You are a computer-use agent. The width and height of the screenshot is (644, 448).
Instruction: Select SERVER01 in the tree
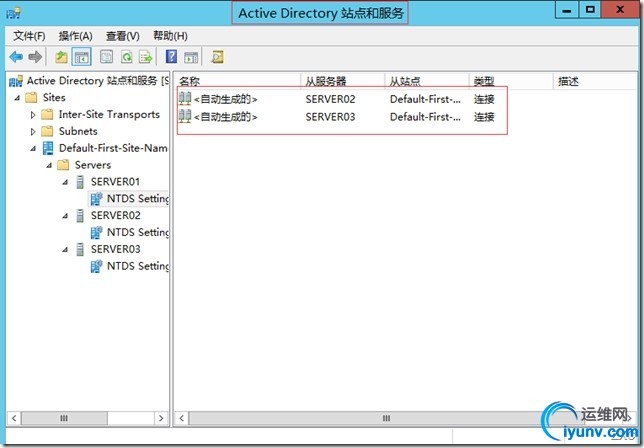[x=115, y=181]
